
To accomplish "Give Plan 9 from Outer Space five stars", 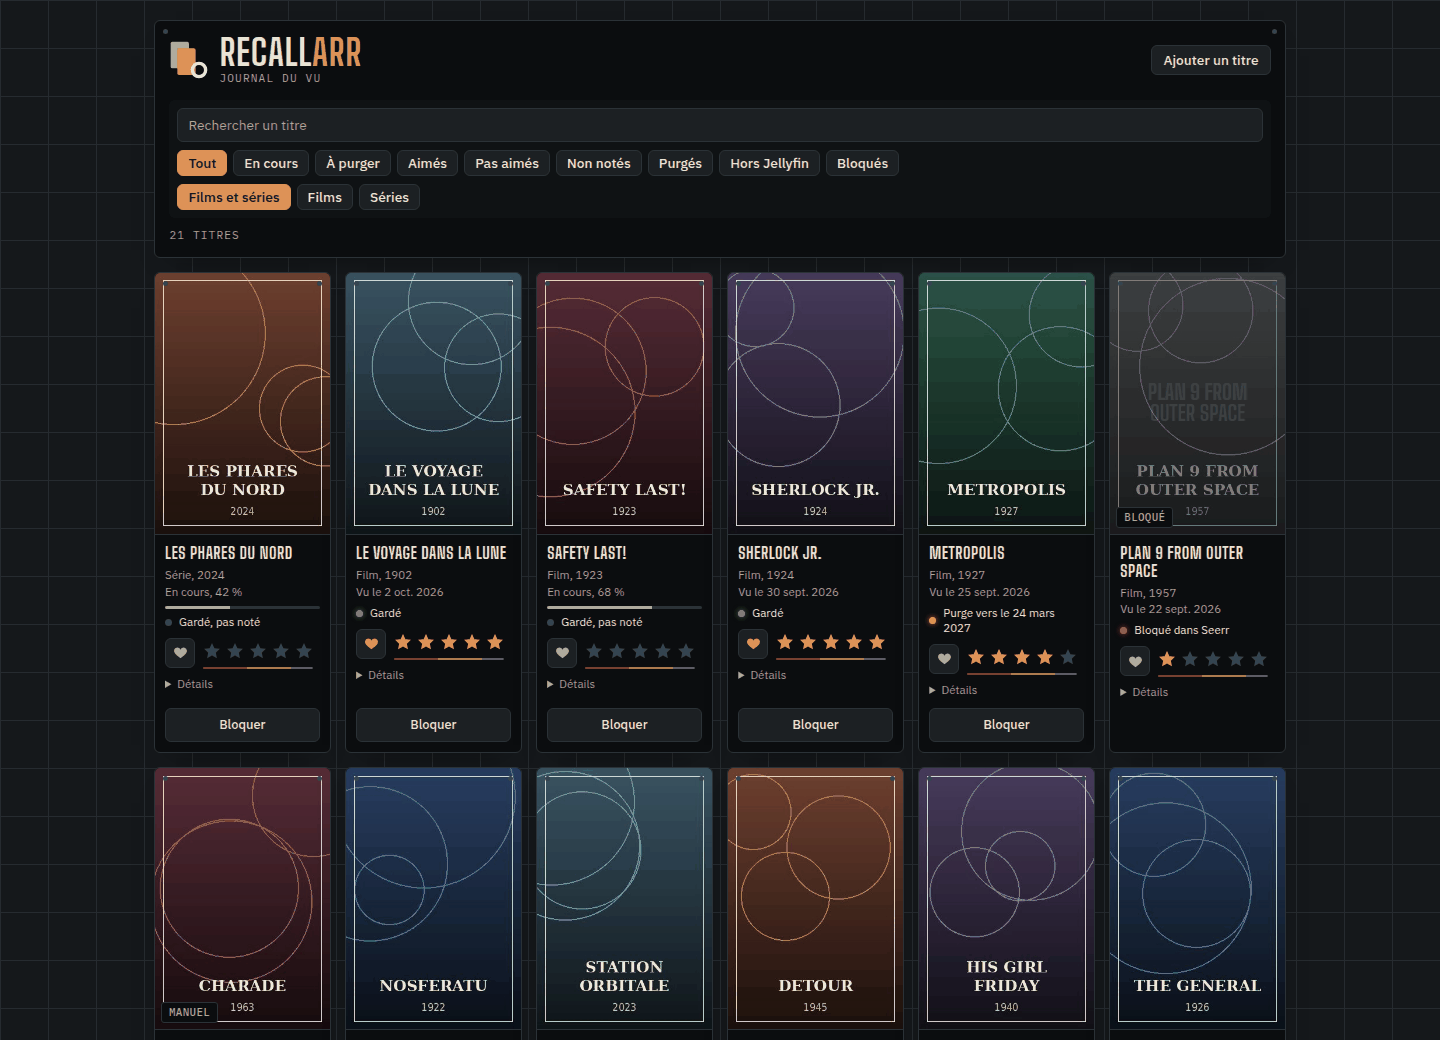I will (x=1259, y=660).
